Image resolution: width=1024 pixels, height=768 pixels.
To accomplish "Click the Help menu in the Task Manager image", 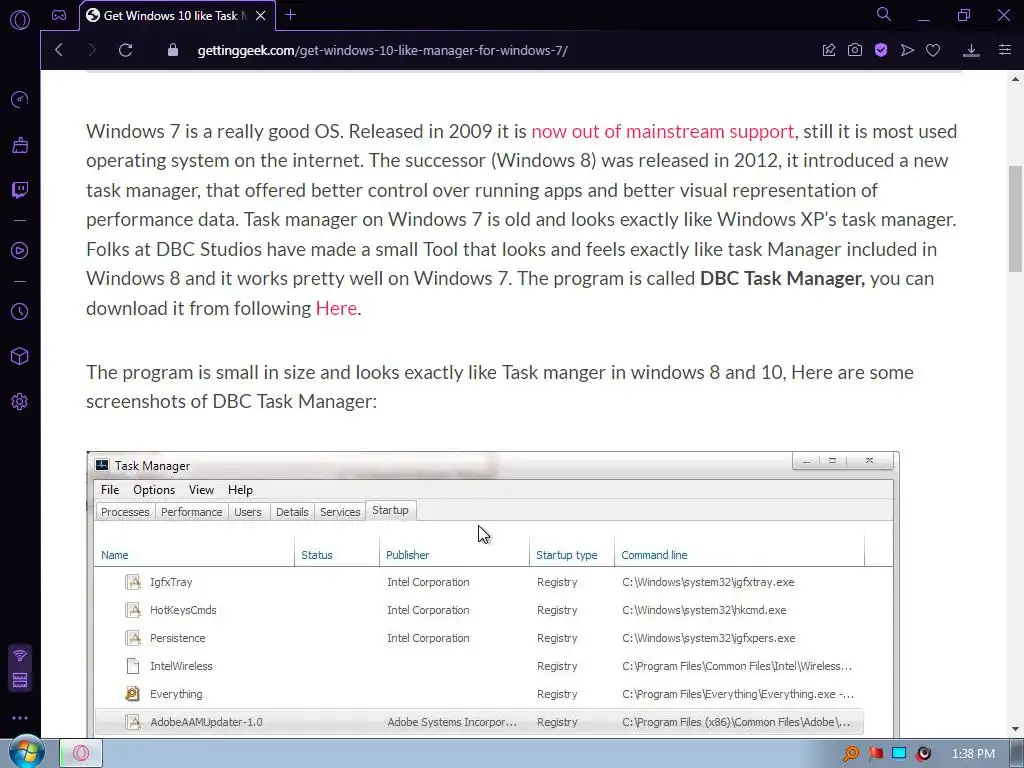I will tap(240, 490).
